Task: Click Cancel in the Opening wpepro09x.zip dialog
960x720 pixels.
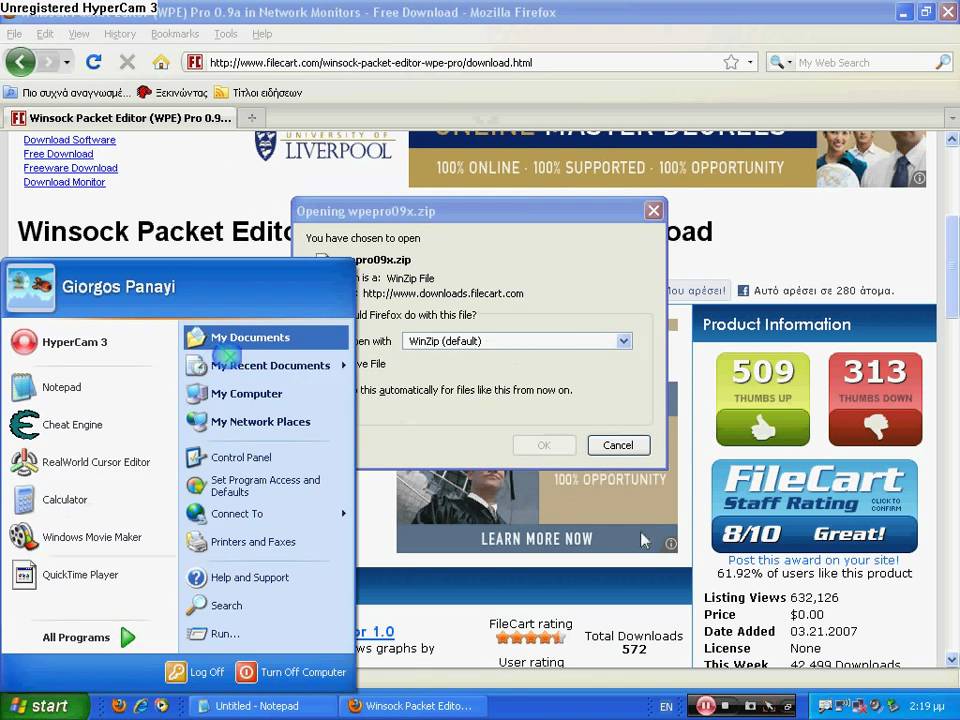Action: point(618,445)
